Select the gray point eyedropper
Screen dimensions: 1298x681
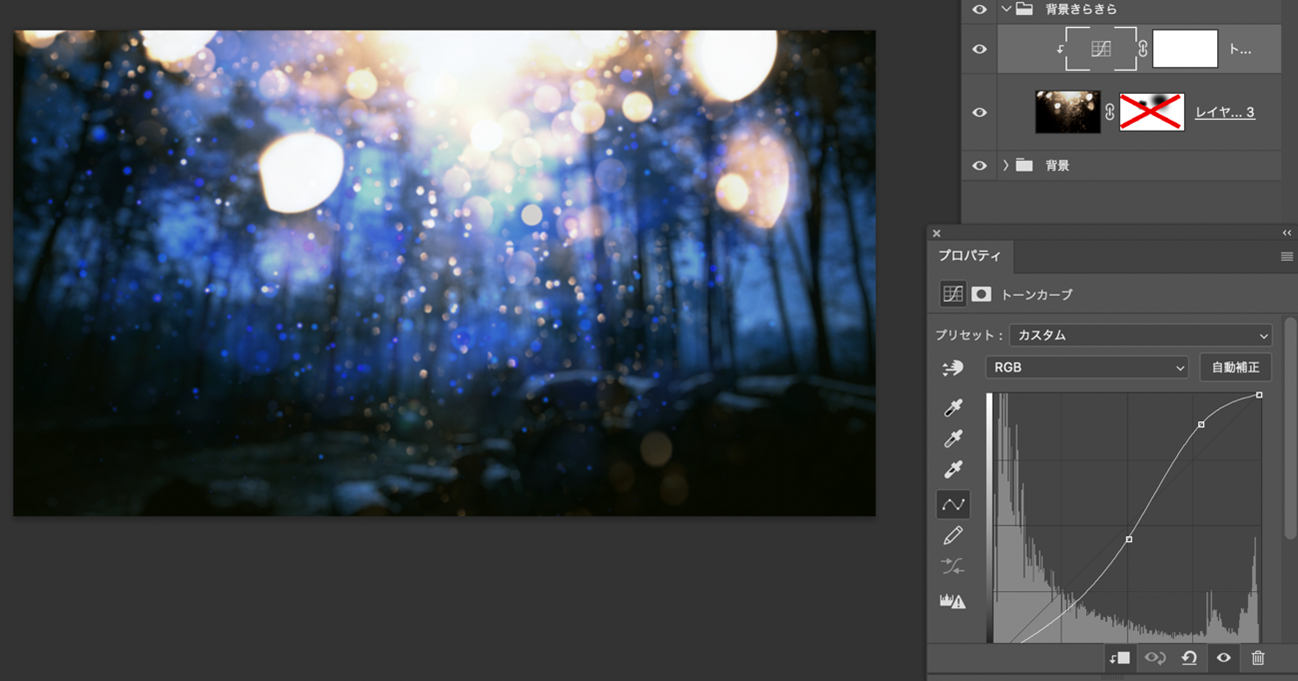point(953,439)
